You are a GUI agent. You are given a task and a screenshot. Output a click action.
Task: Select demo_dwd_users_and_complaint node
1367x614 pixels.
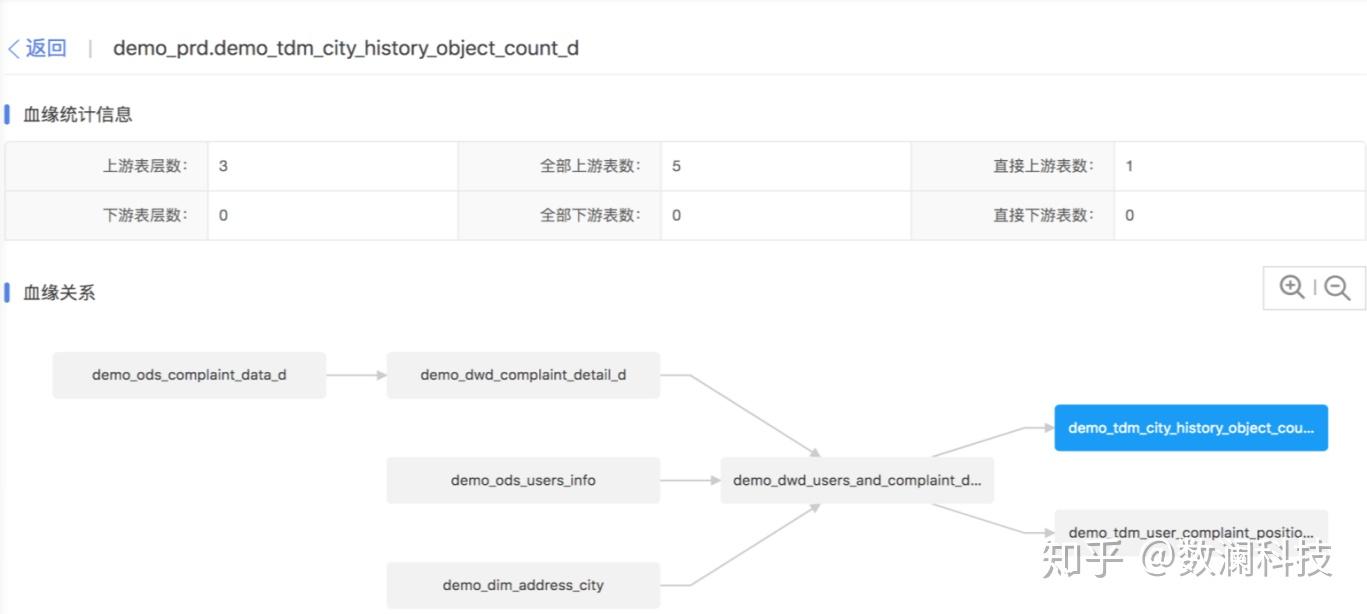click(857, 480)
